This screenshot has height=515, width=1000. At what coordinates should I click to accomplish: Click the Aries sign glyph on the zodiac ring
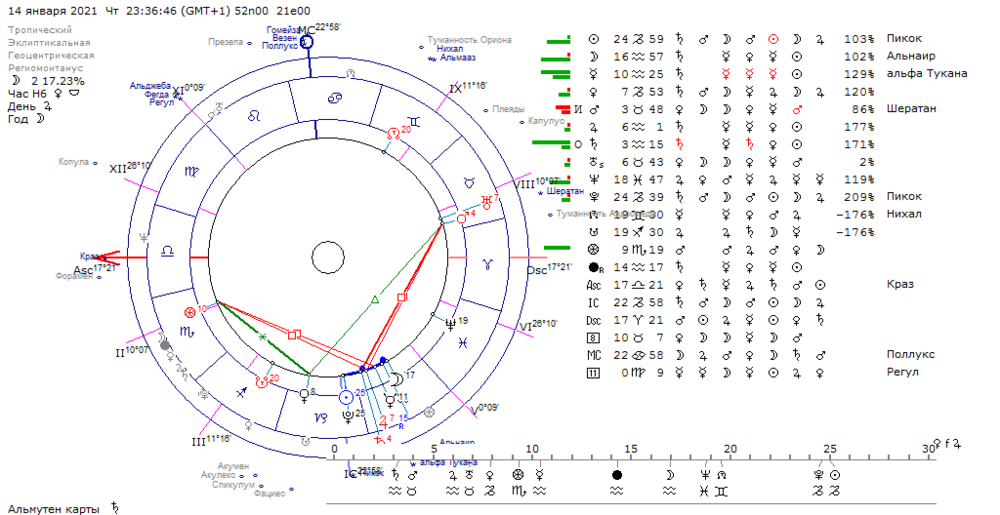coord(488,262)
